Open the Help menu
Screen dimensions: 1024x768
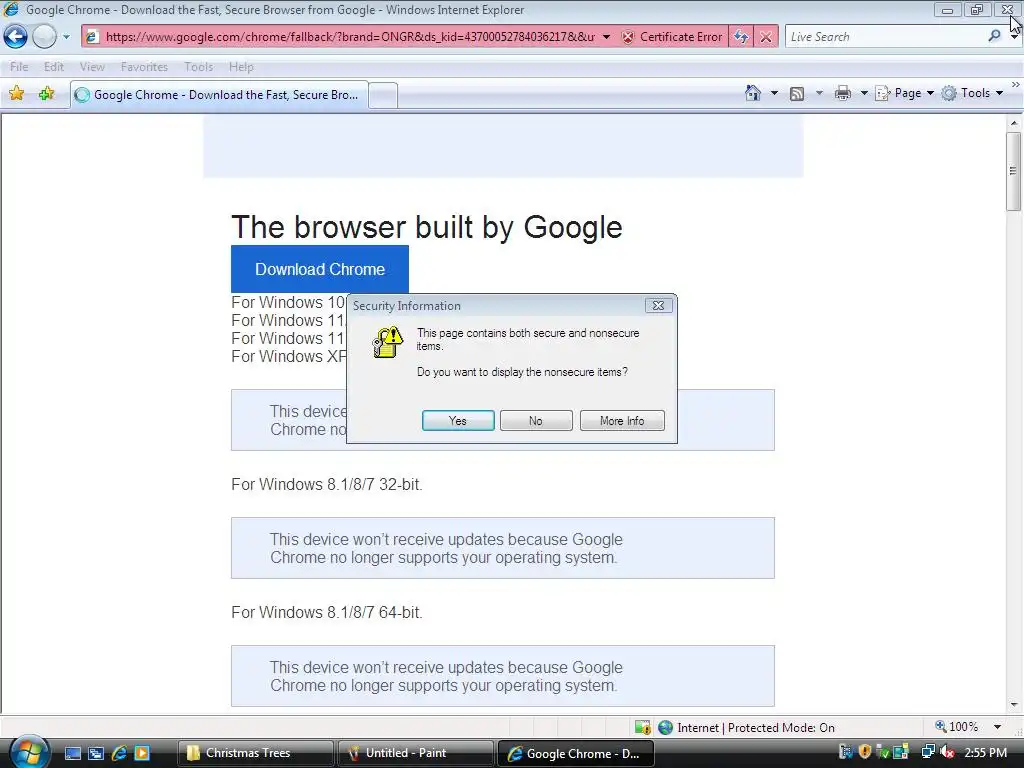[241, 67]
